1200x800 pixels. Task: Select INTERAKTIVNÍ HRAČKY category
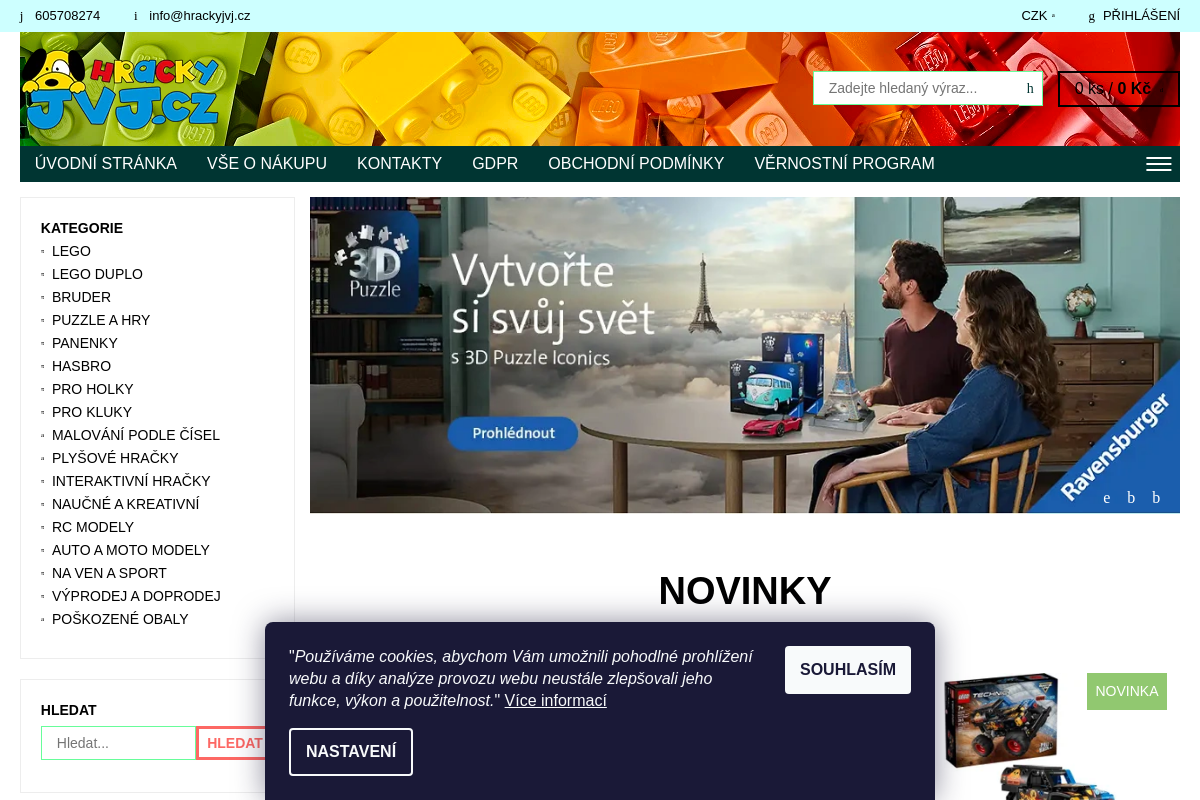point(131,481)
